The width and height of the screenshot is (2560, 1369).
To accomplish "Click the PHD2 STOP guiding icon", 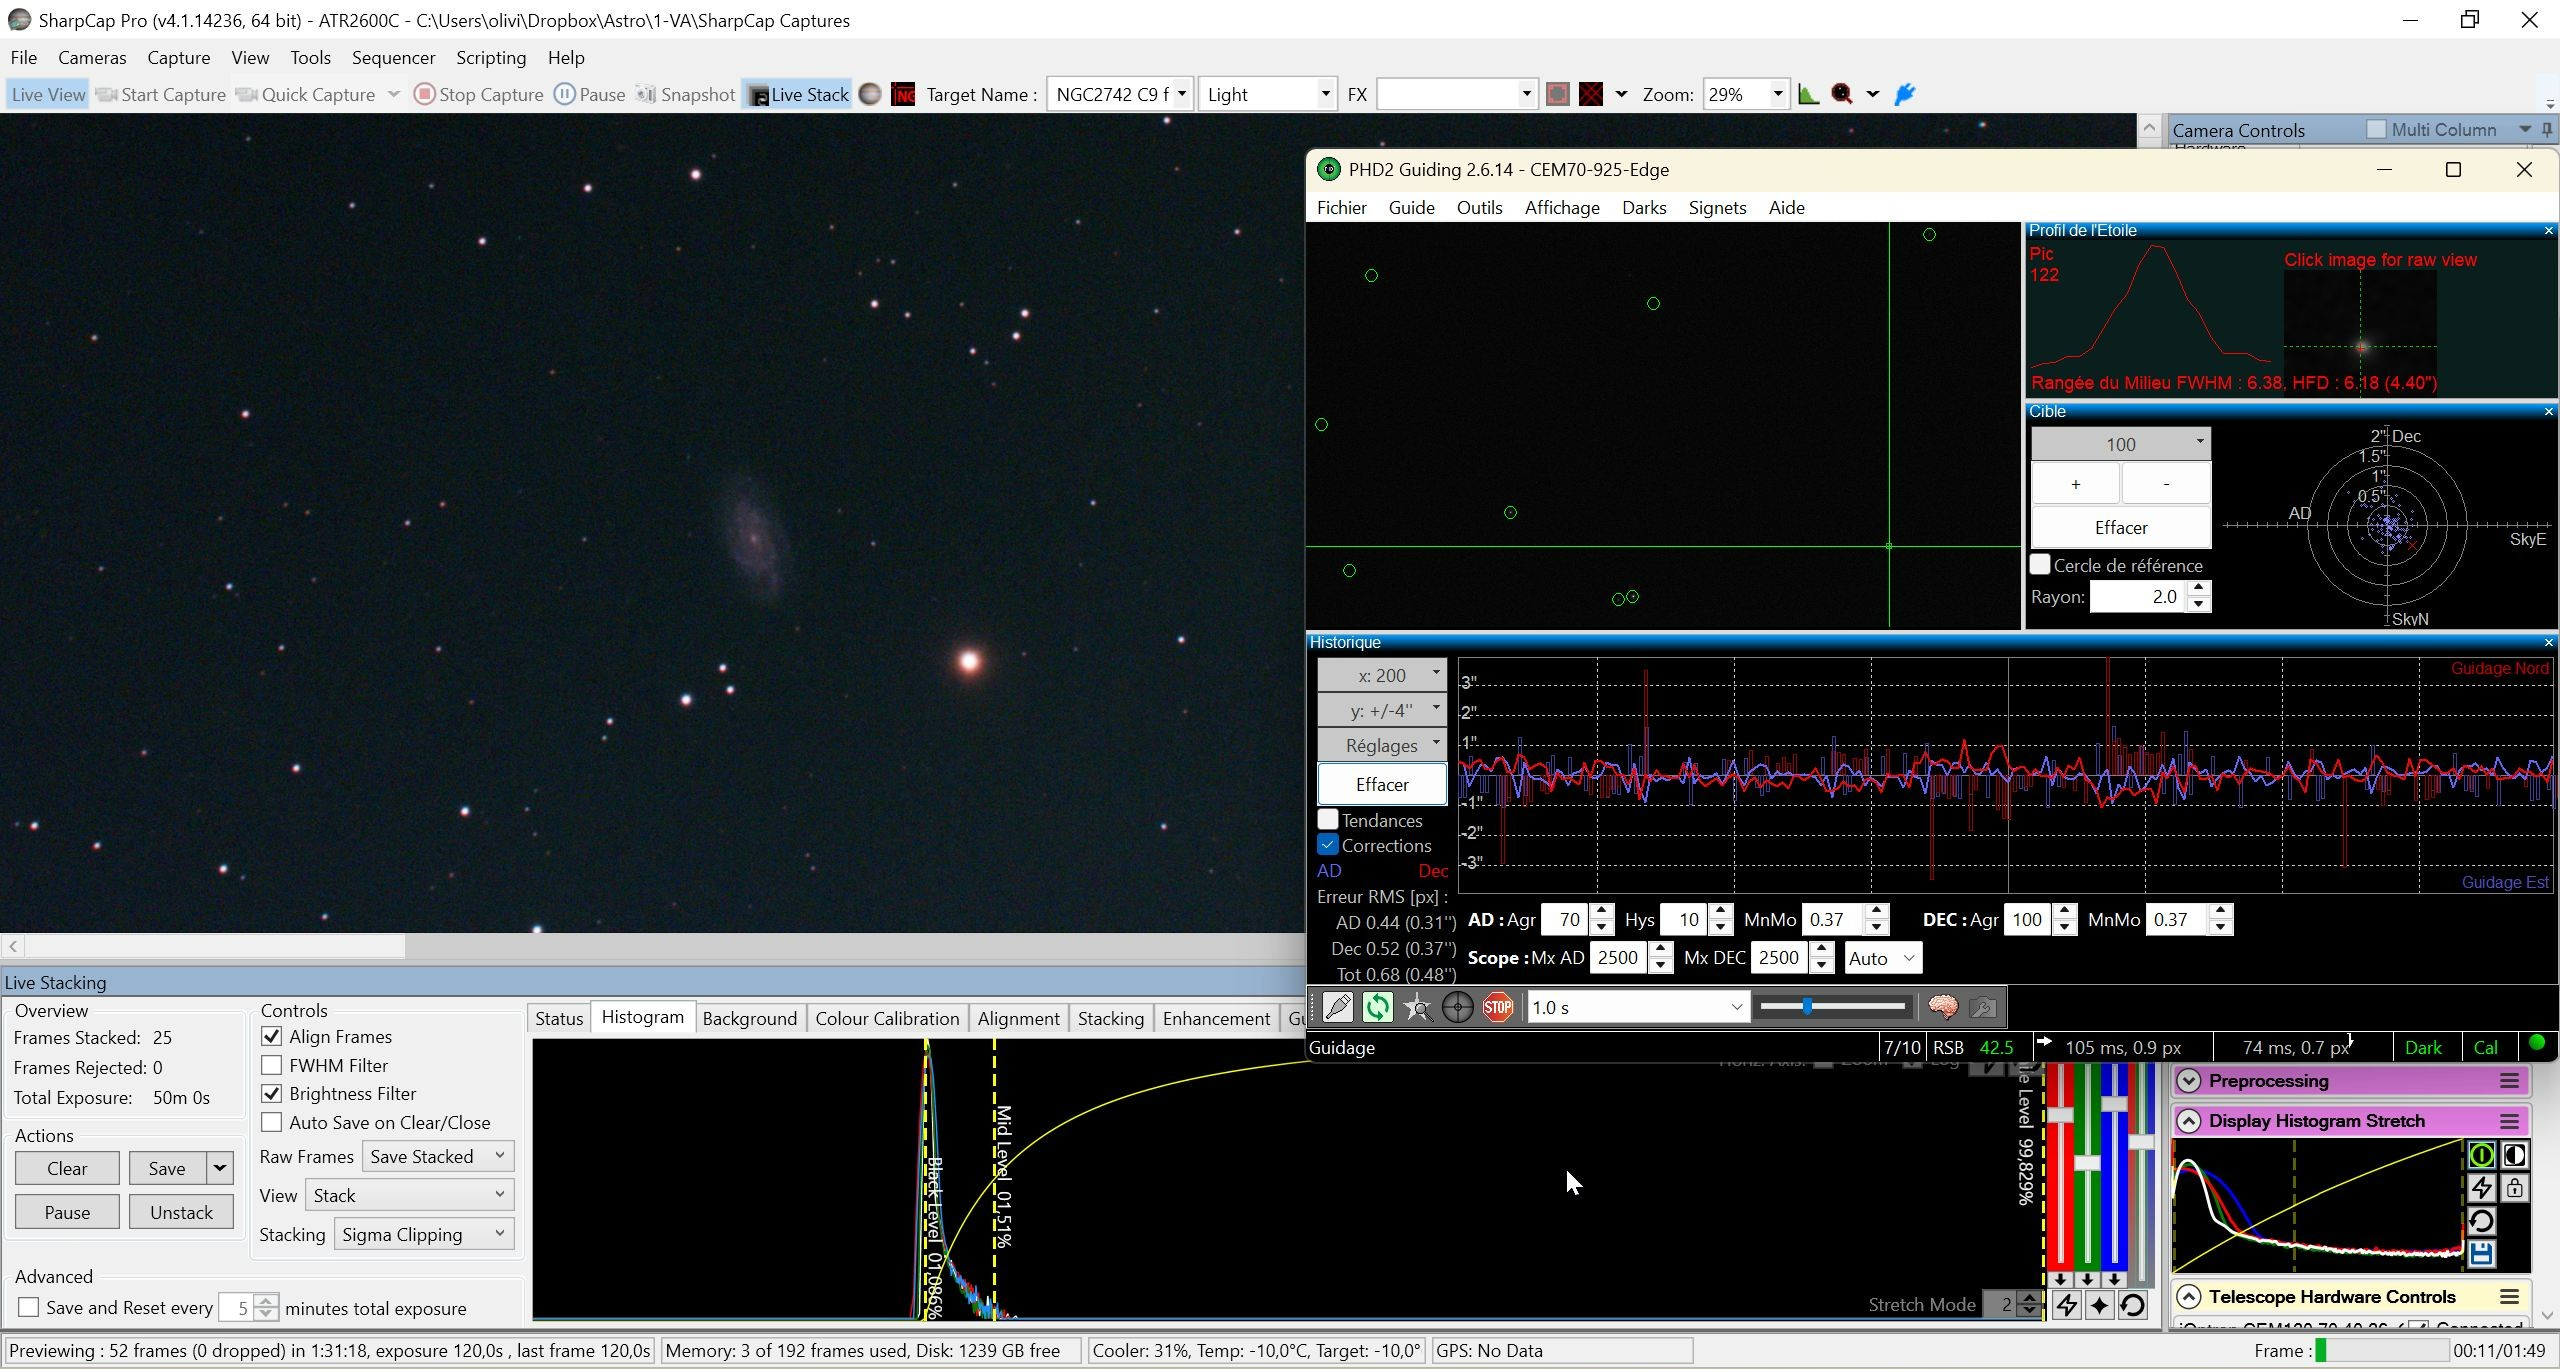I will point(1497,1007).
